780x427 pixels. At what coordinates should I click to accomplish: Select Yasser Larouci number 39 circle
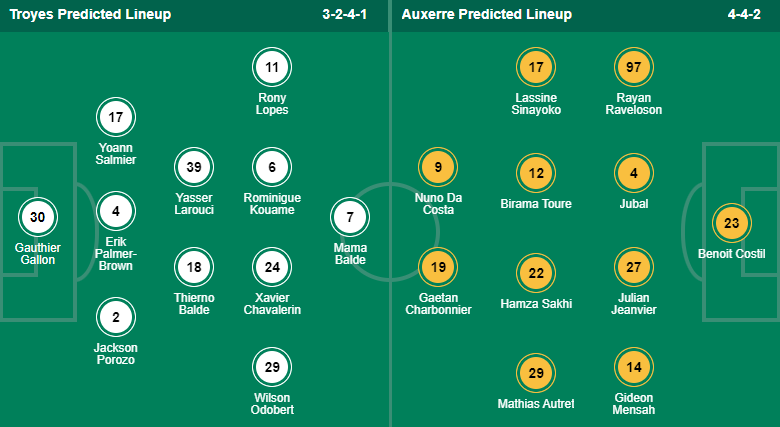point(194,167)
